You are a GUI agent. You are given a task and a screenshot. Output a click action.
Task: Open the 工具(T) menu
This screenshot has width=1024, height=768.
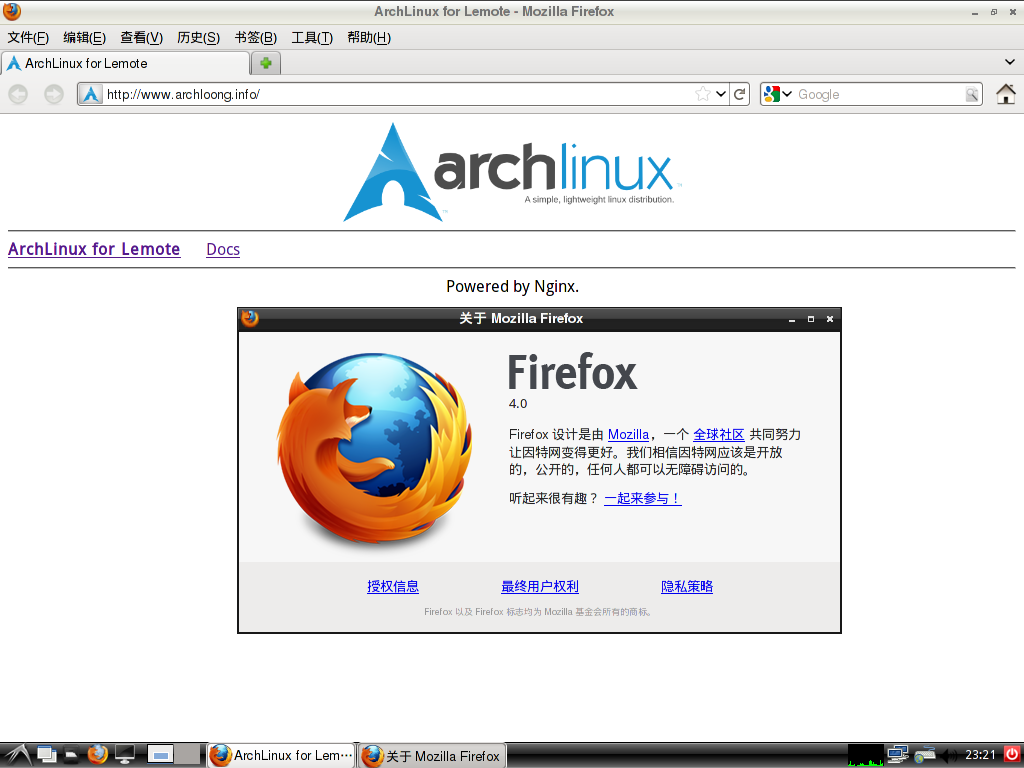(312, 38)
